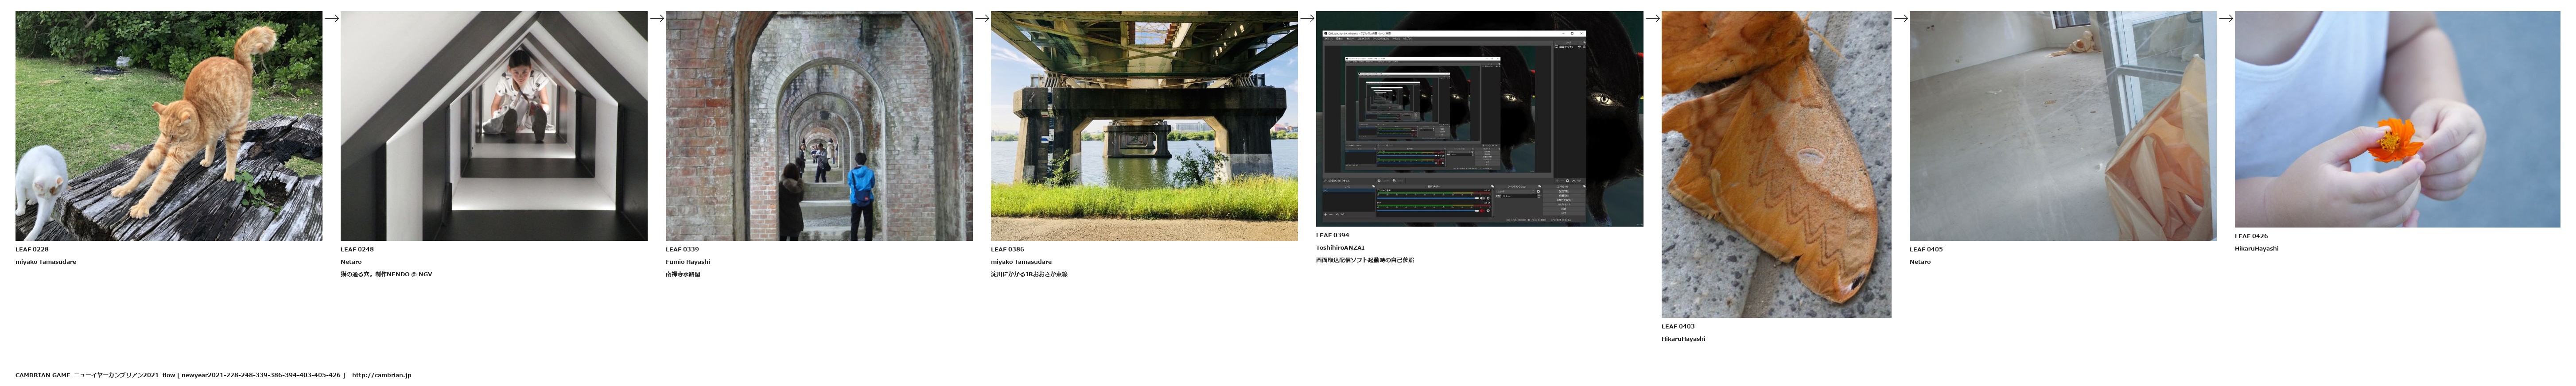Screen dimensions: 2576x386
Task: Open the child holding orange flower photo
Action: click(x=2398, y=120)
